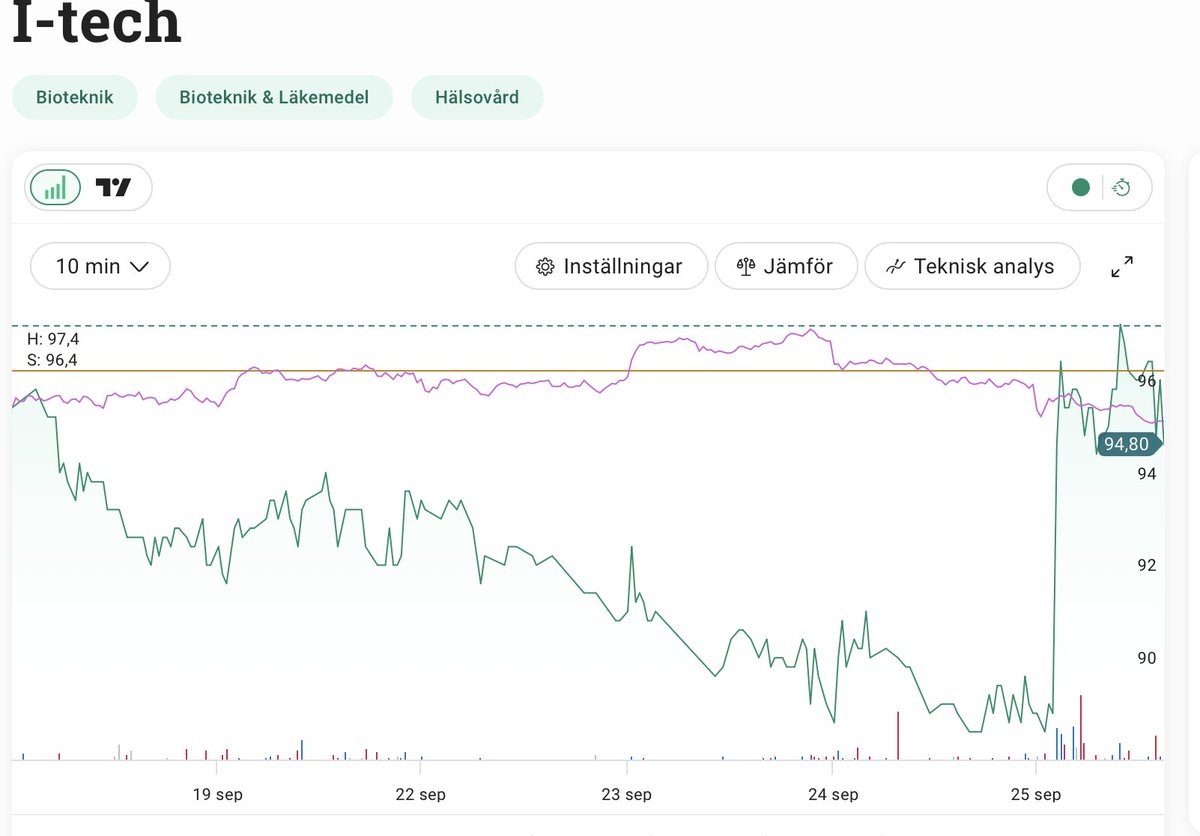Click the 22 sep date label

pos(420,795)
